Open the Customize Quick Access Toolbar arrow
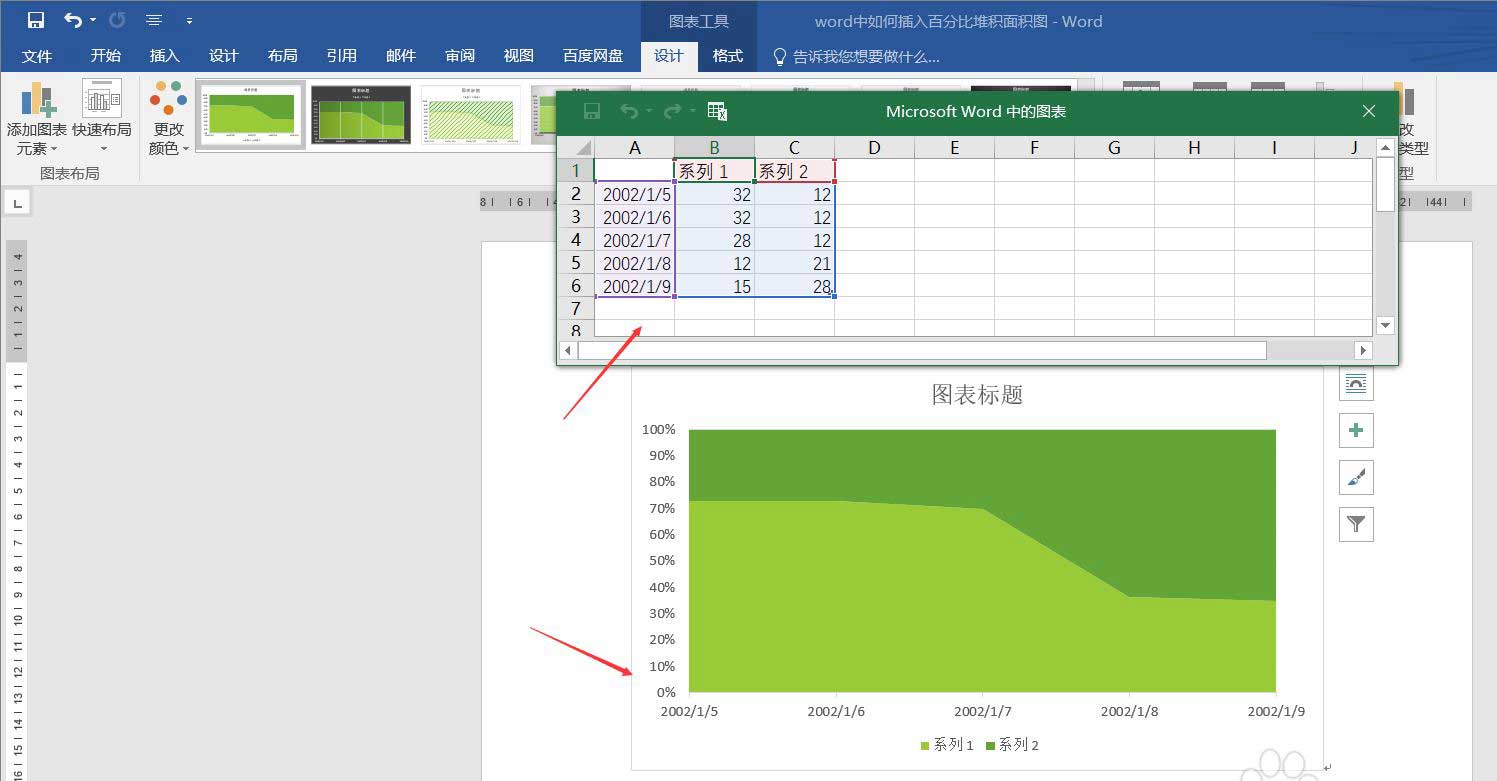1497x781 pixels. pyautogui.click(x=190, y=21)
